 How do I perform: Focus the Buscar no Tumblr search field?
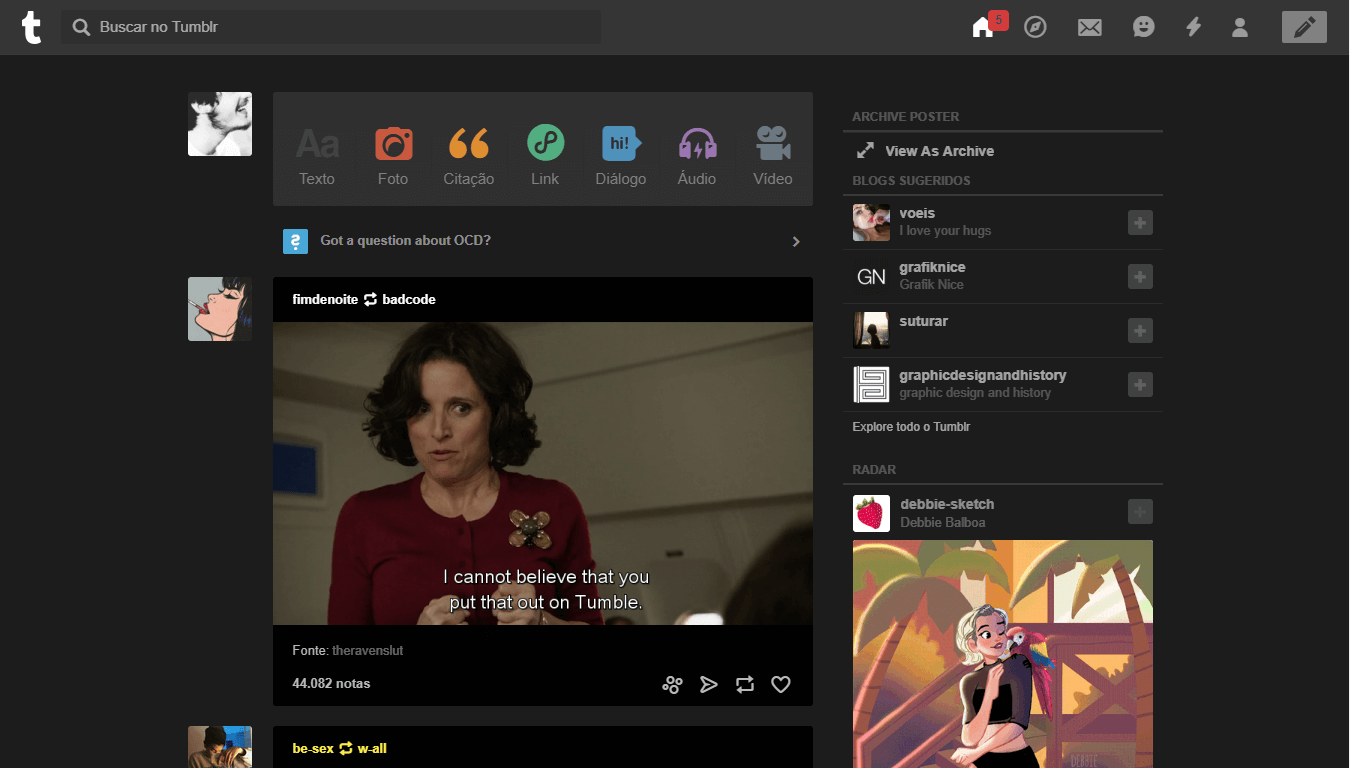pyautogui.click(x=331, y=27)
